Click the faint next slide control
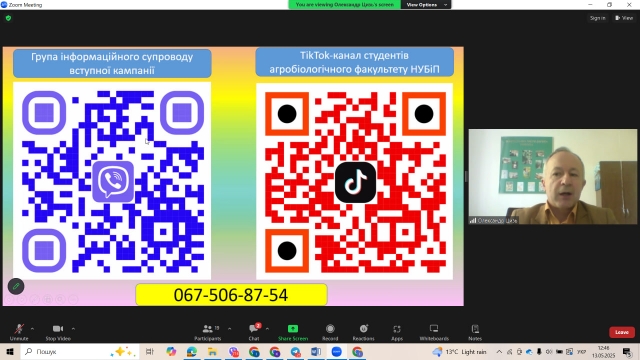The image size is (640, 360). pos(22,300)
